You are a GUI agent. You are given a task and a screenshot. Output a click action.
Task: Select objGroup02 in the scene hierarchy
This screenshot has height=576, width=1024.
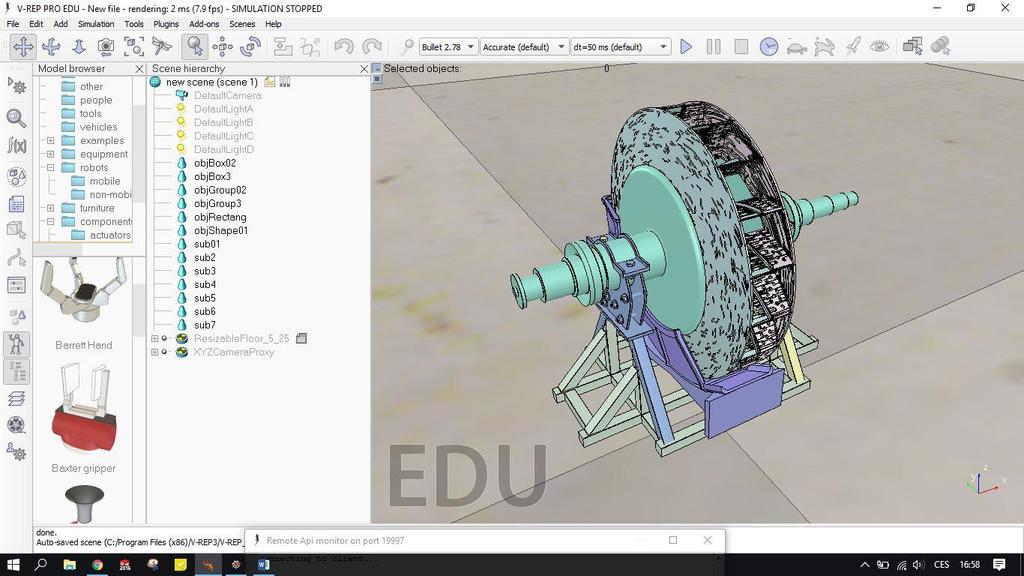coord(220,190)
